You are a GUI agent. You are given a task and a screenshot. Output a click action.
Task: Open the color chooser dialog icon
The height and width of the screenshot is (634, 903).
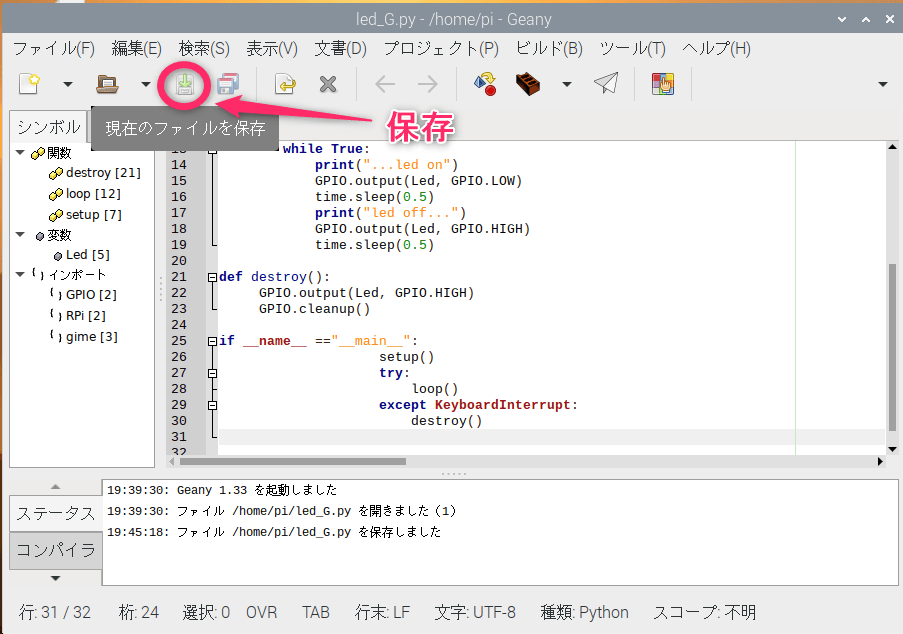(663, 84)
